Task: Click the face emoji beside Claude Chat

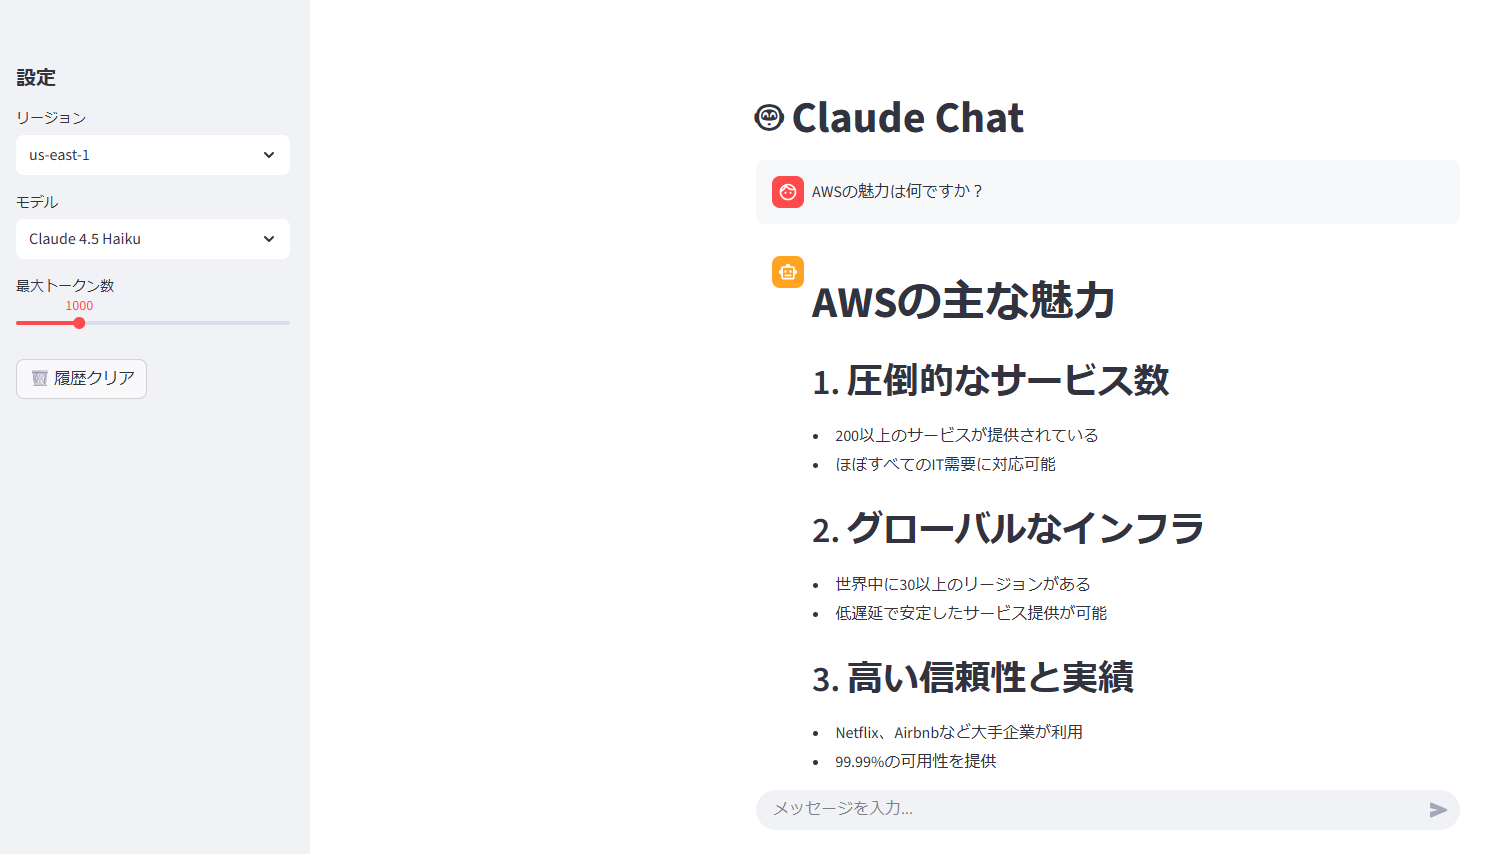Action: pos(769,118)
